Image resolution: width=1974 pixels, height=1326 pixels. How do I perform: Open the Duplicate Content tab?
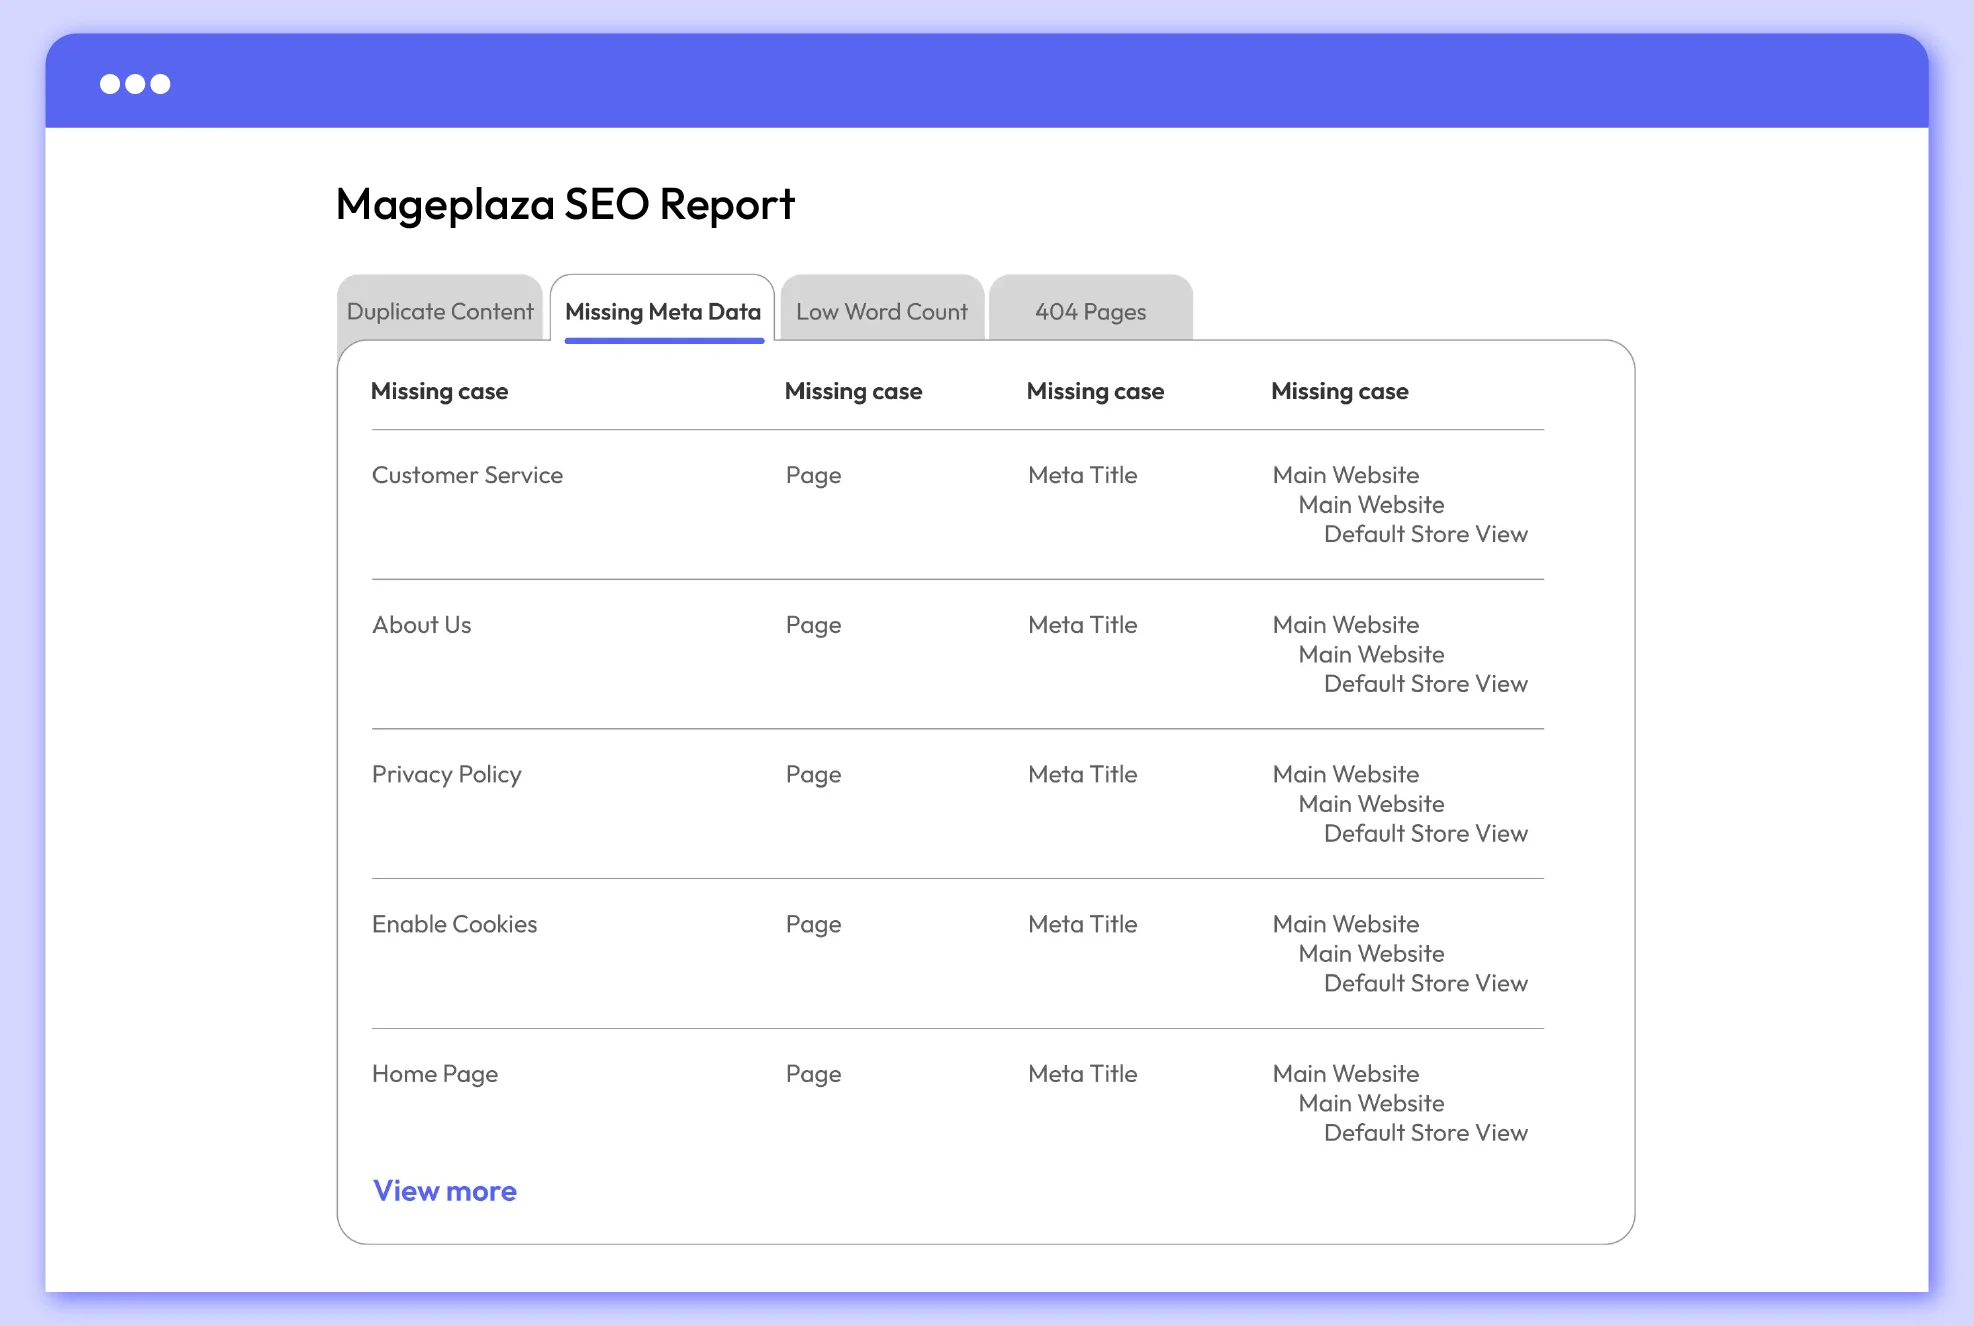pyautogui.click(x=440, y=311)
